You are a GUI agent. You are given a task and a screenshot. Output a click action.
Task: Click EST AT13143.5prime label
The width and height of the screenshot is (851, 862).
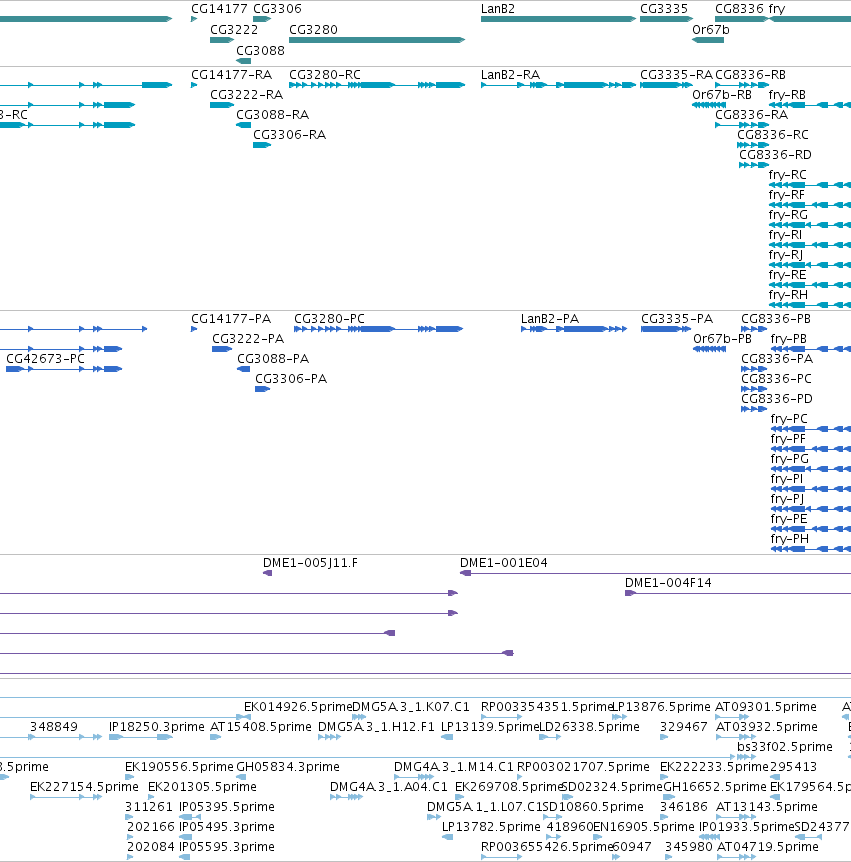[767, 806]
